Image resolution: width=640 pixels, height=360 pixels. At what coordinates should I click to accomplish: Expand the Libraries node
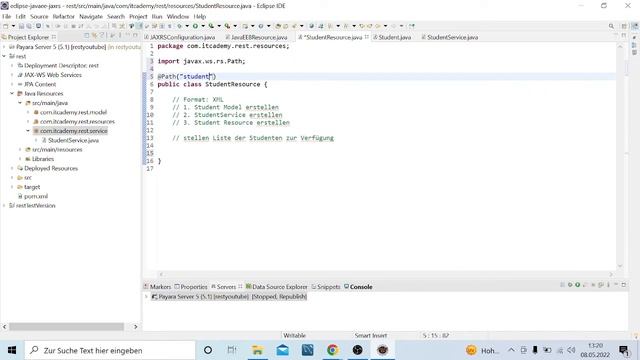coord(20,159)
